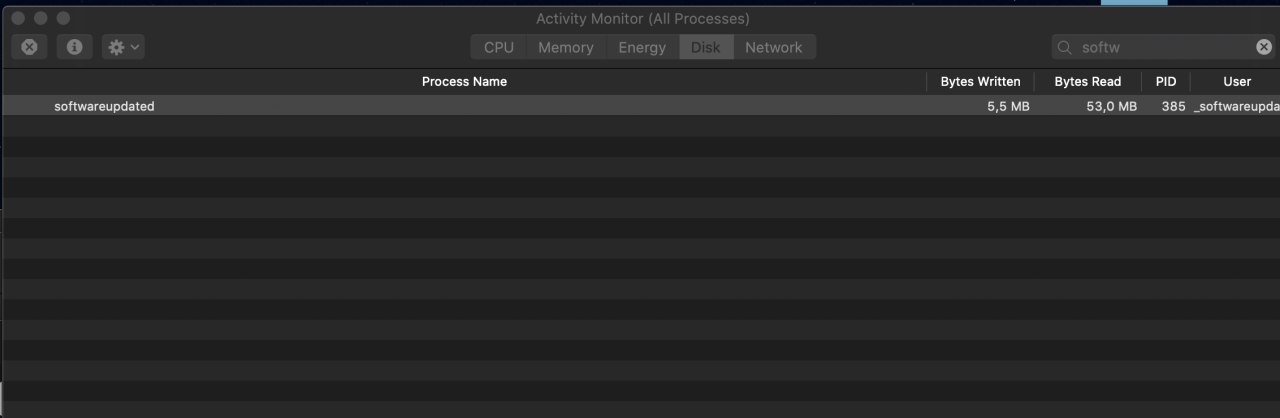Viewport: 1280px width, 418px height.
Task: Open process info inspector icon
Action: click(74, 47)
